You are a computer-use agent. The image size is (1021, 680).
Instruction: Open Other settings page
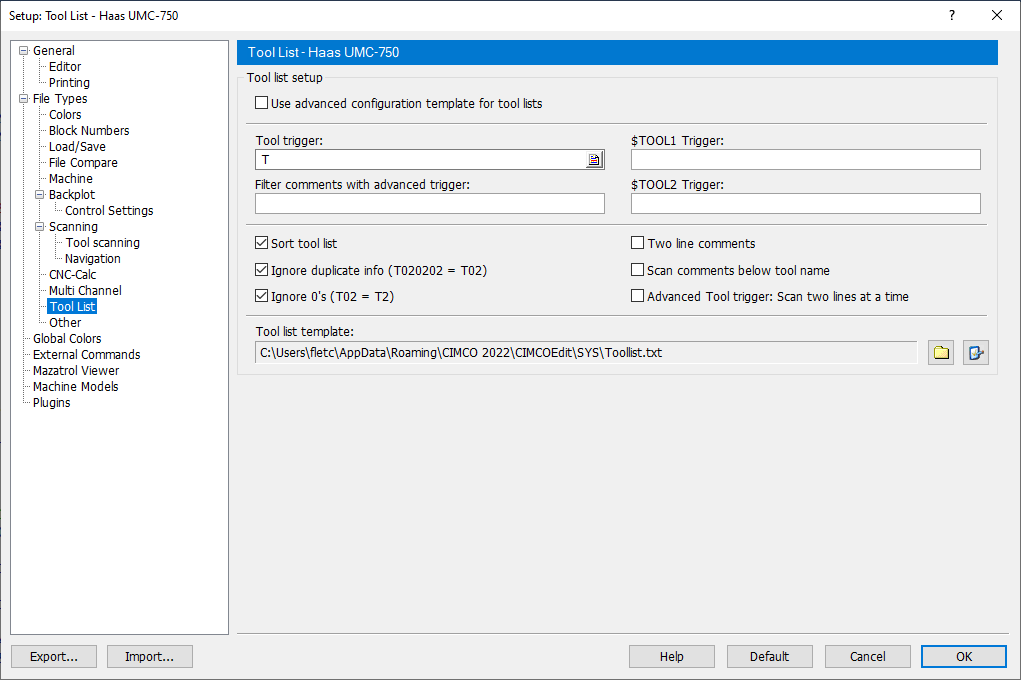tap(65, 322)
